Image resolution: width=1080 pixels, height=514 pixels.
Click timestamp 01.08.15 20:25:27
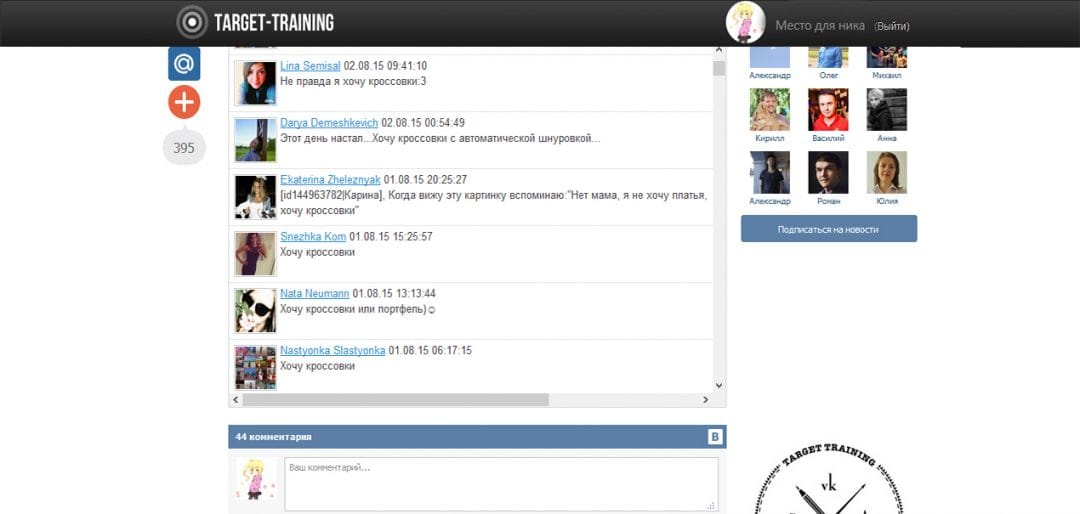pyautogui.click(x=426, y=180)
